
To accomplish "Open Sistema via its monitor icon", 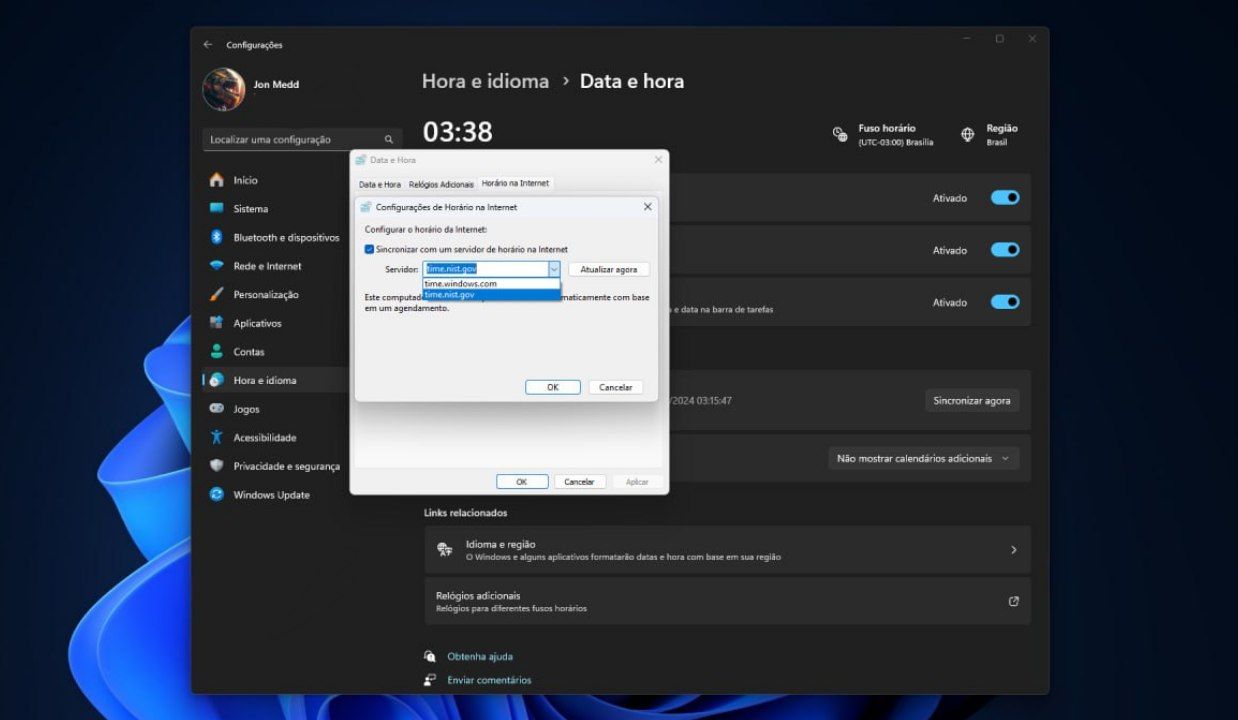I will point(216,209).
